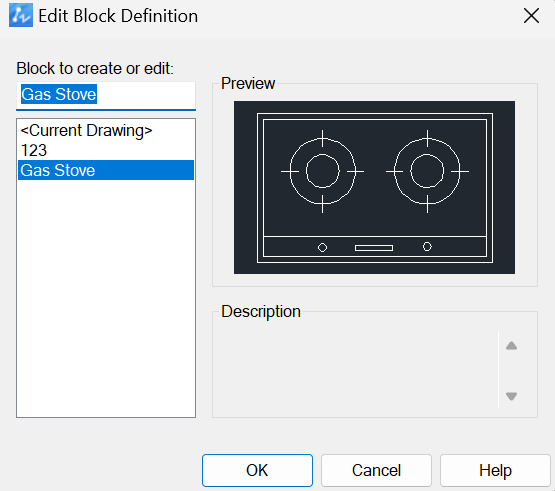Click the AutoCAD icon in title bar
Viewport: 555px width, 491px height.
21,15
